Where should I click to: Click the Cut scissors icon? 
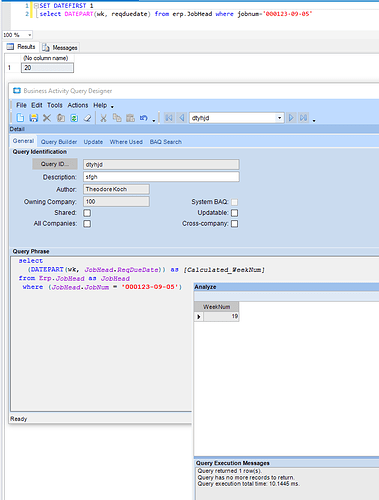point(103,118)
